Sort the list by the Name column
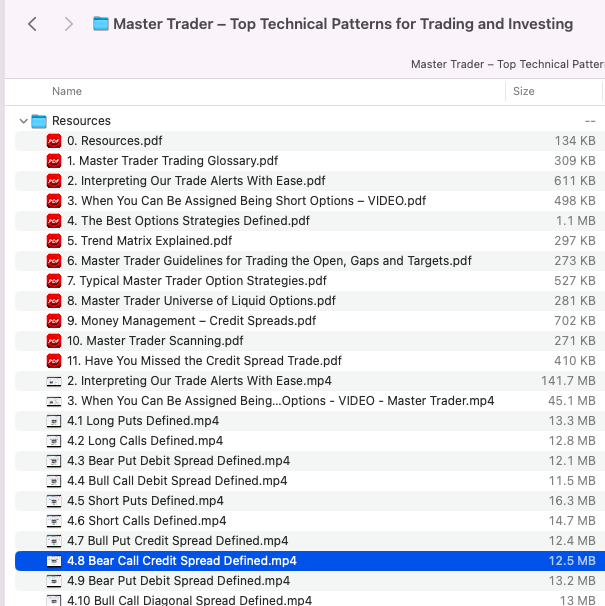This screenshot has width=605, height=606. tap(67, 91)
